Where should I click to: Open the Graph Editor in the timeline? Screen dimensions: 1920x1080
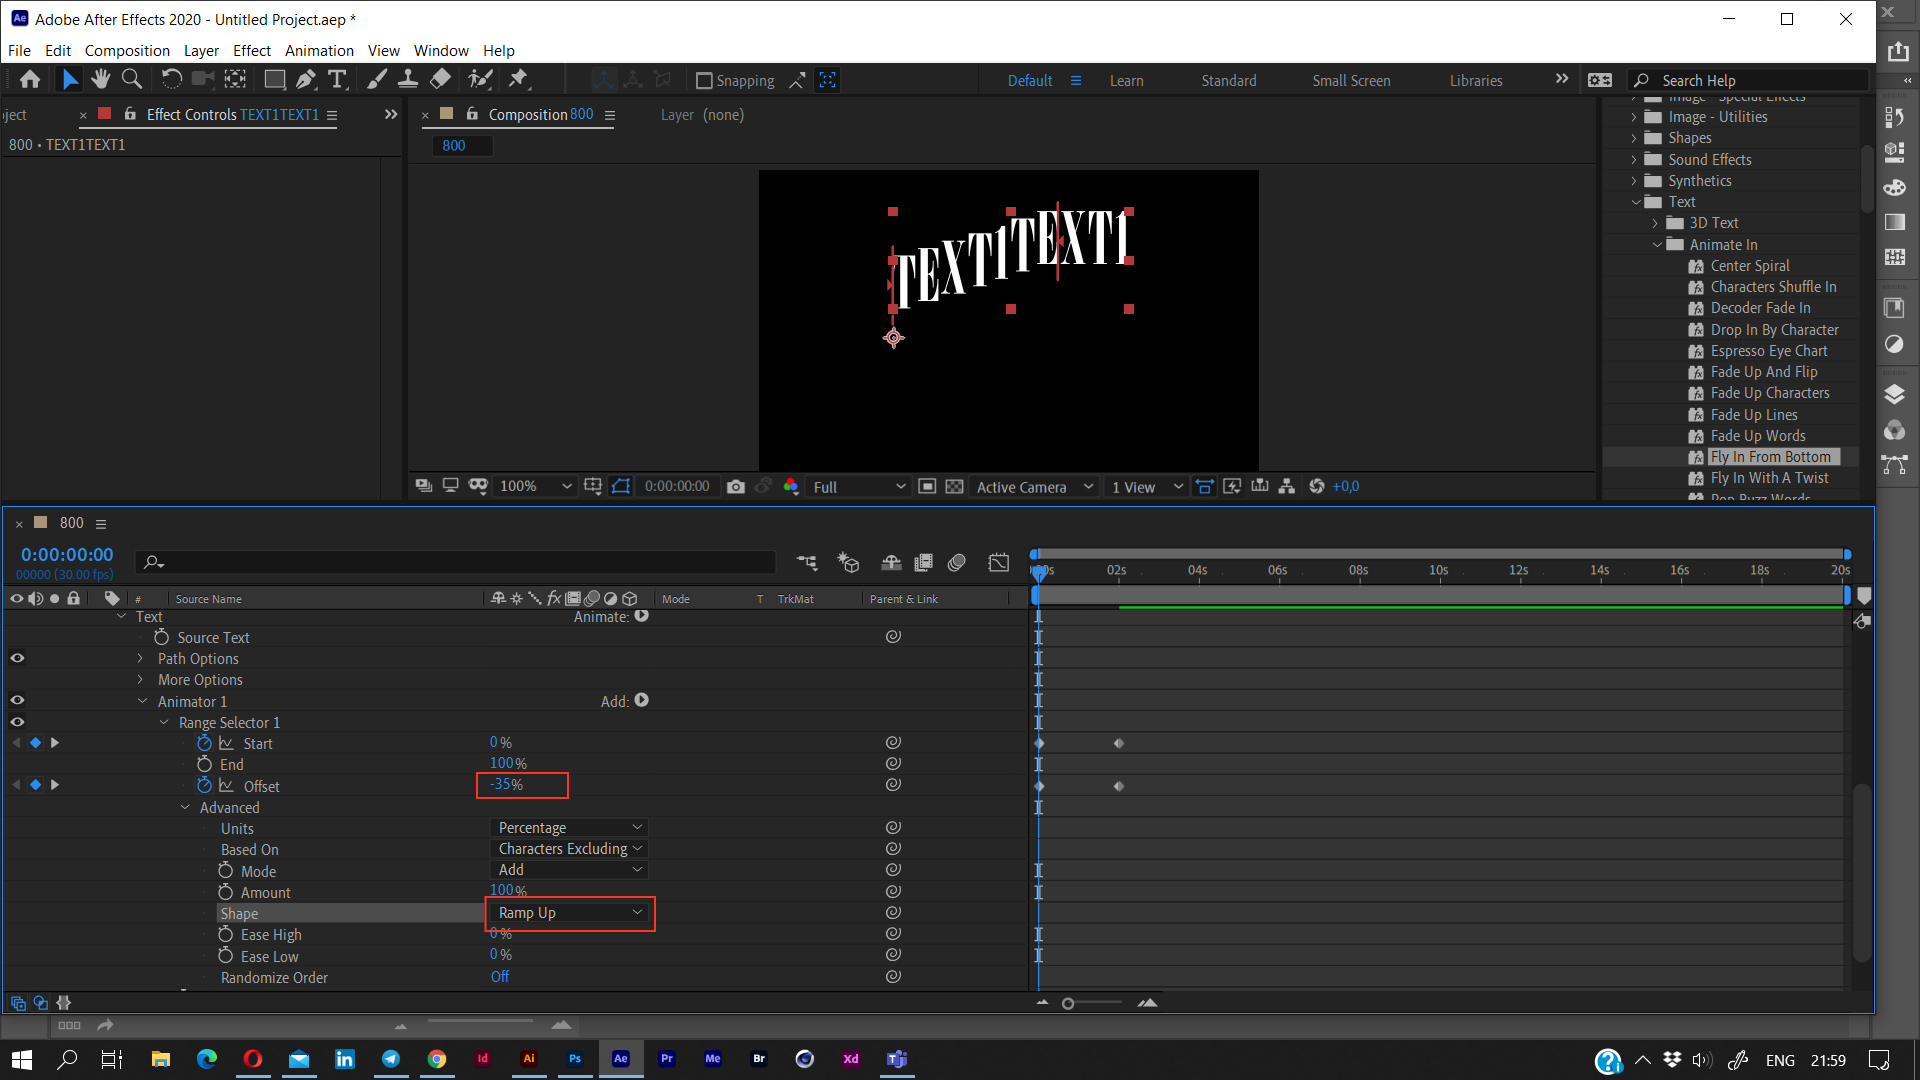coord(998,562)
